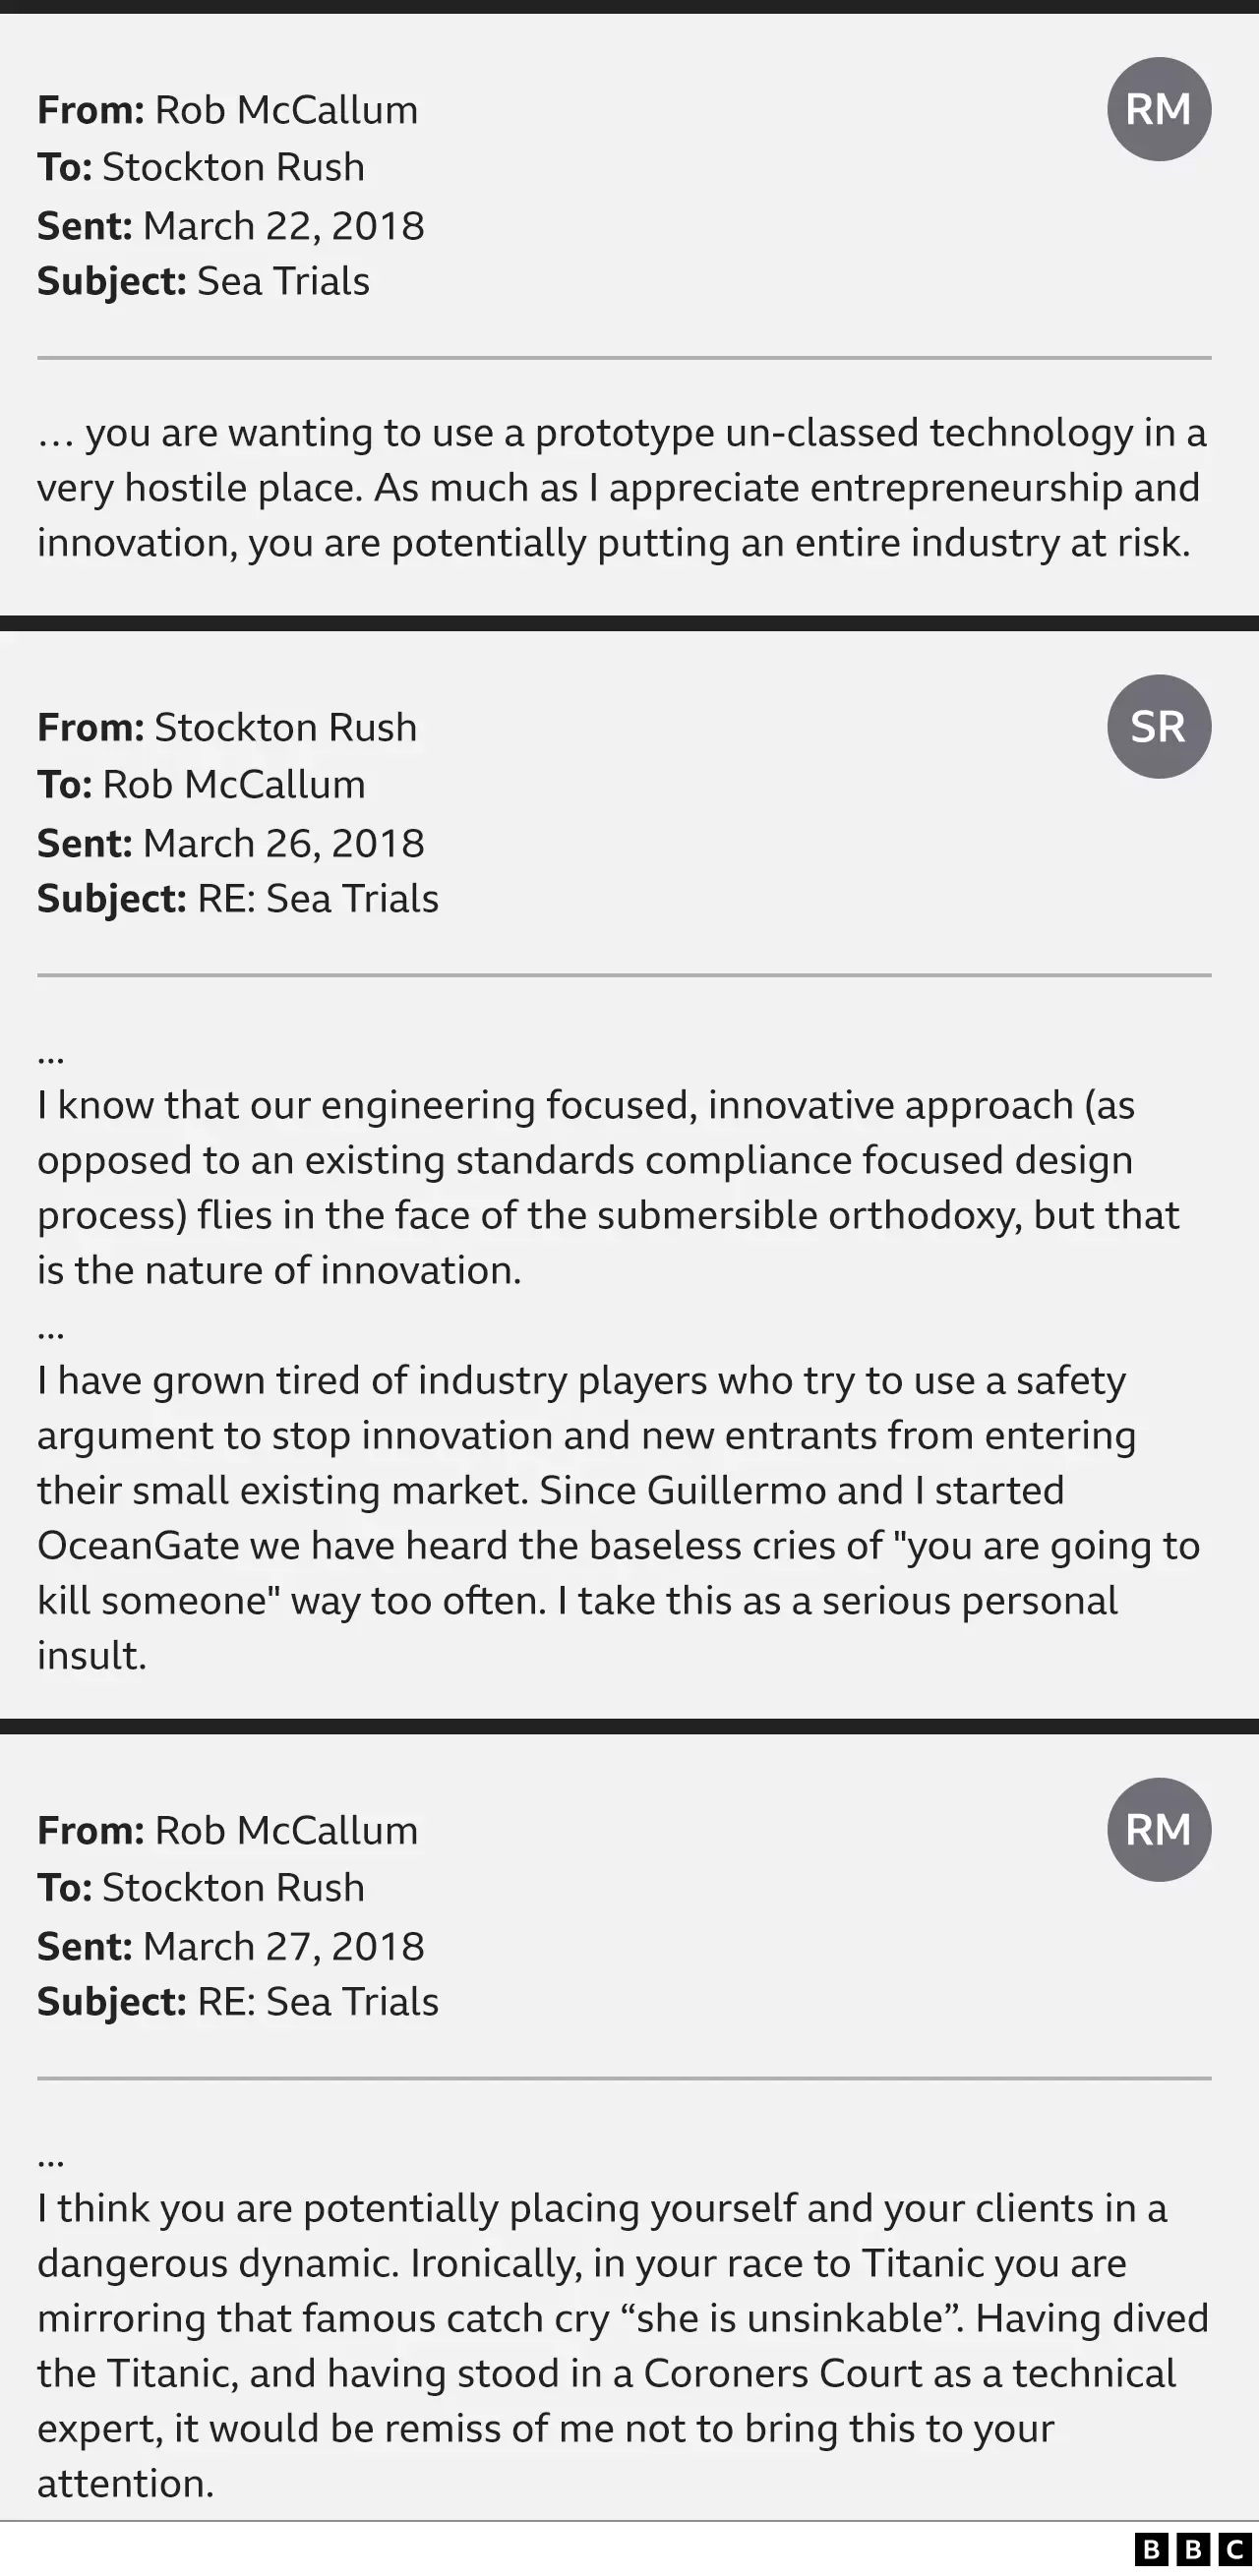Click the "RE: Sea Trials" subject in Rush's email
Image resolution: width=1259 pixels, height=2576 pixels.
[318, 899]
